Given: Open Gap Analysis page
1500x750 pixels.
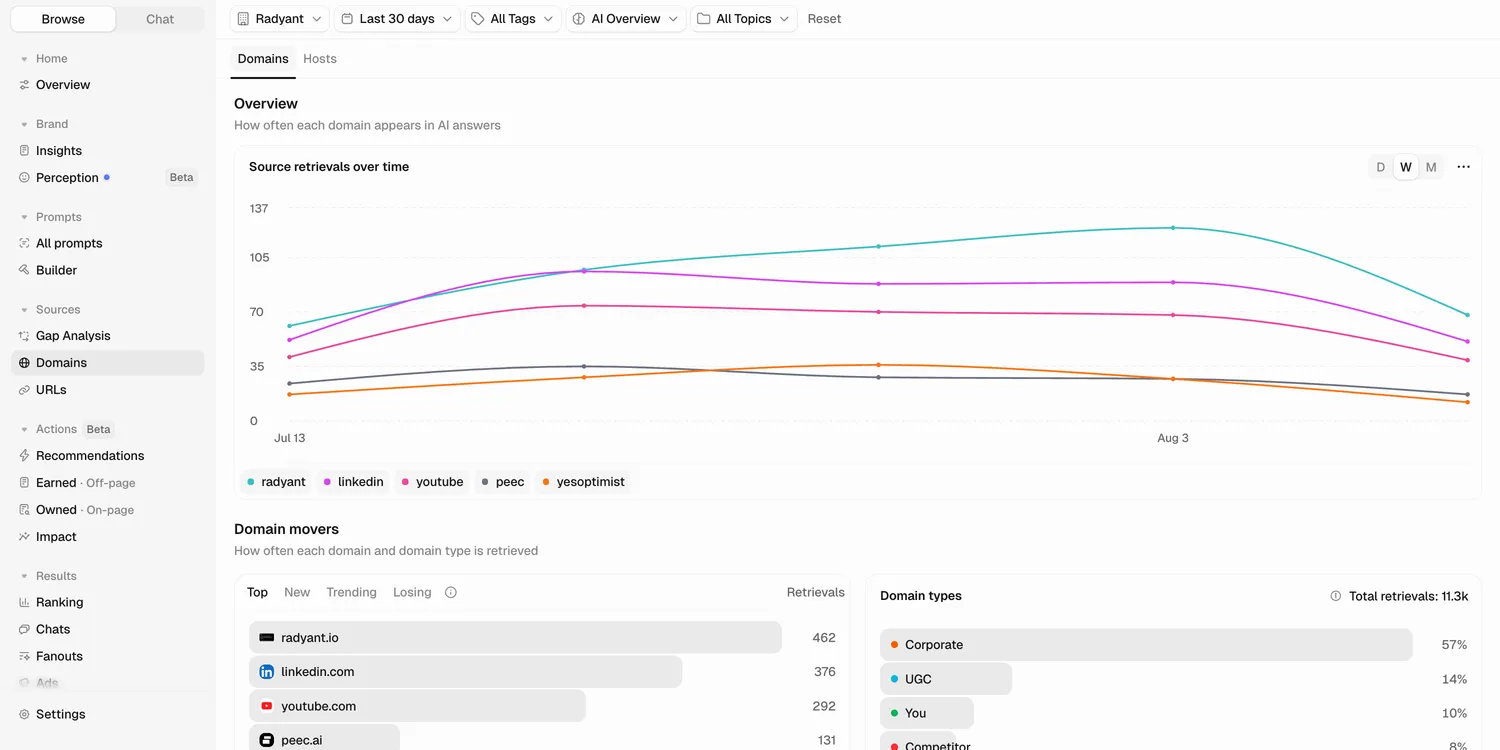Looking at the screenshot, I should coord(73,336).
